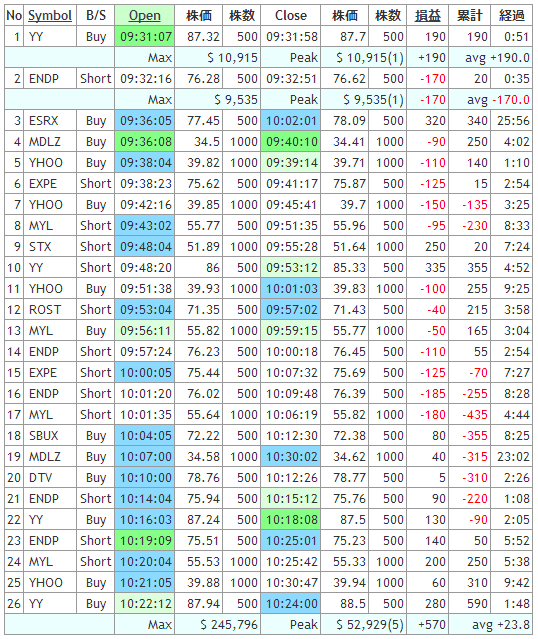Click the -255 cumulative value in row 16

point(475,394)
